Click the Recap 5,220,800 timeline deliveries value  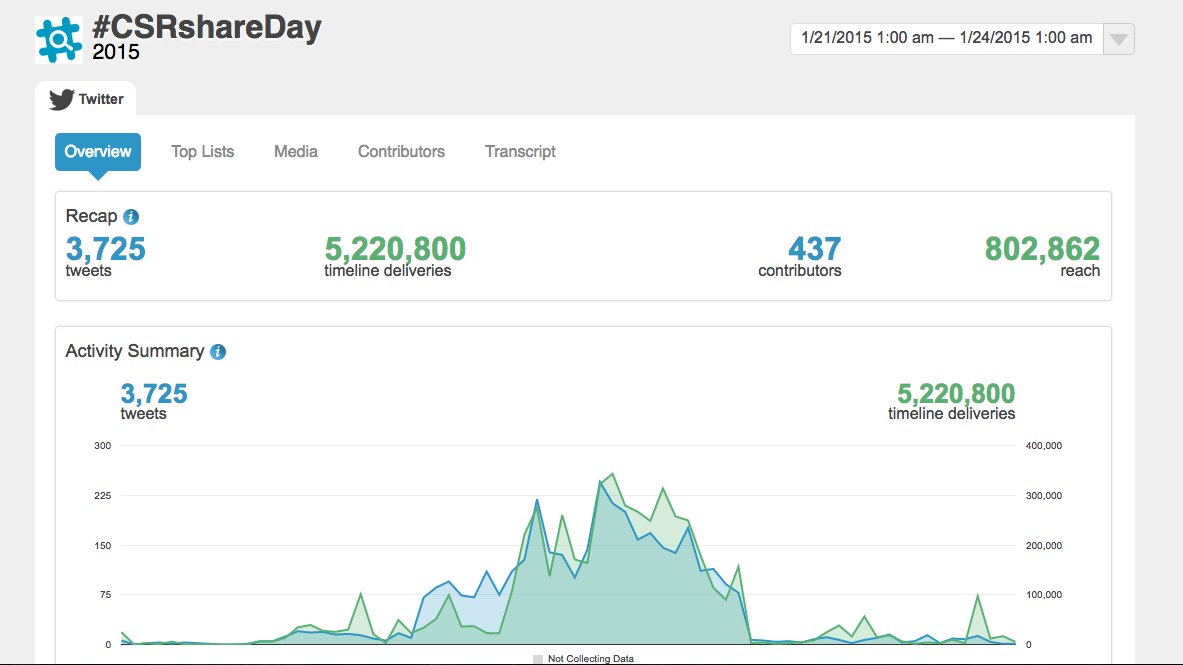point(395,249)
